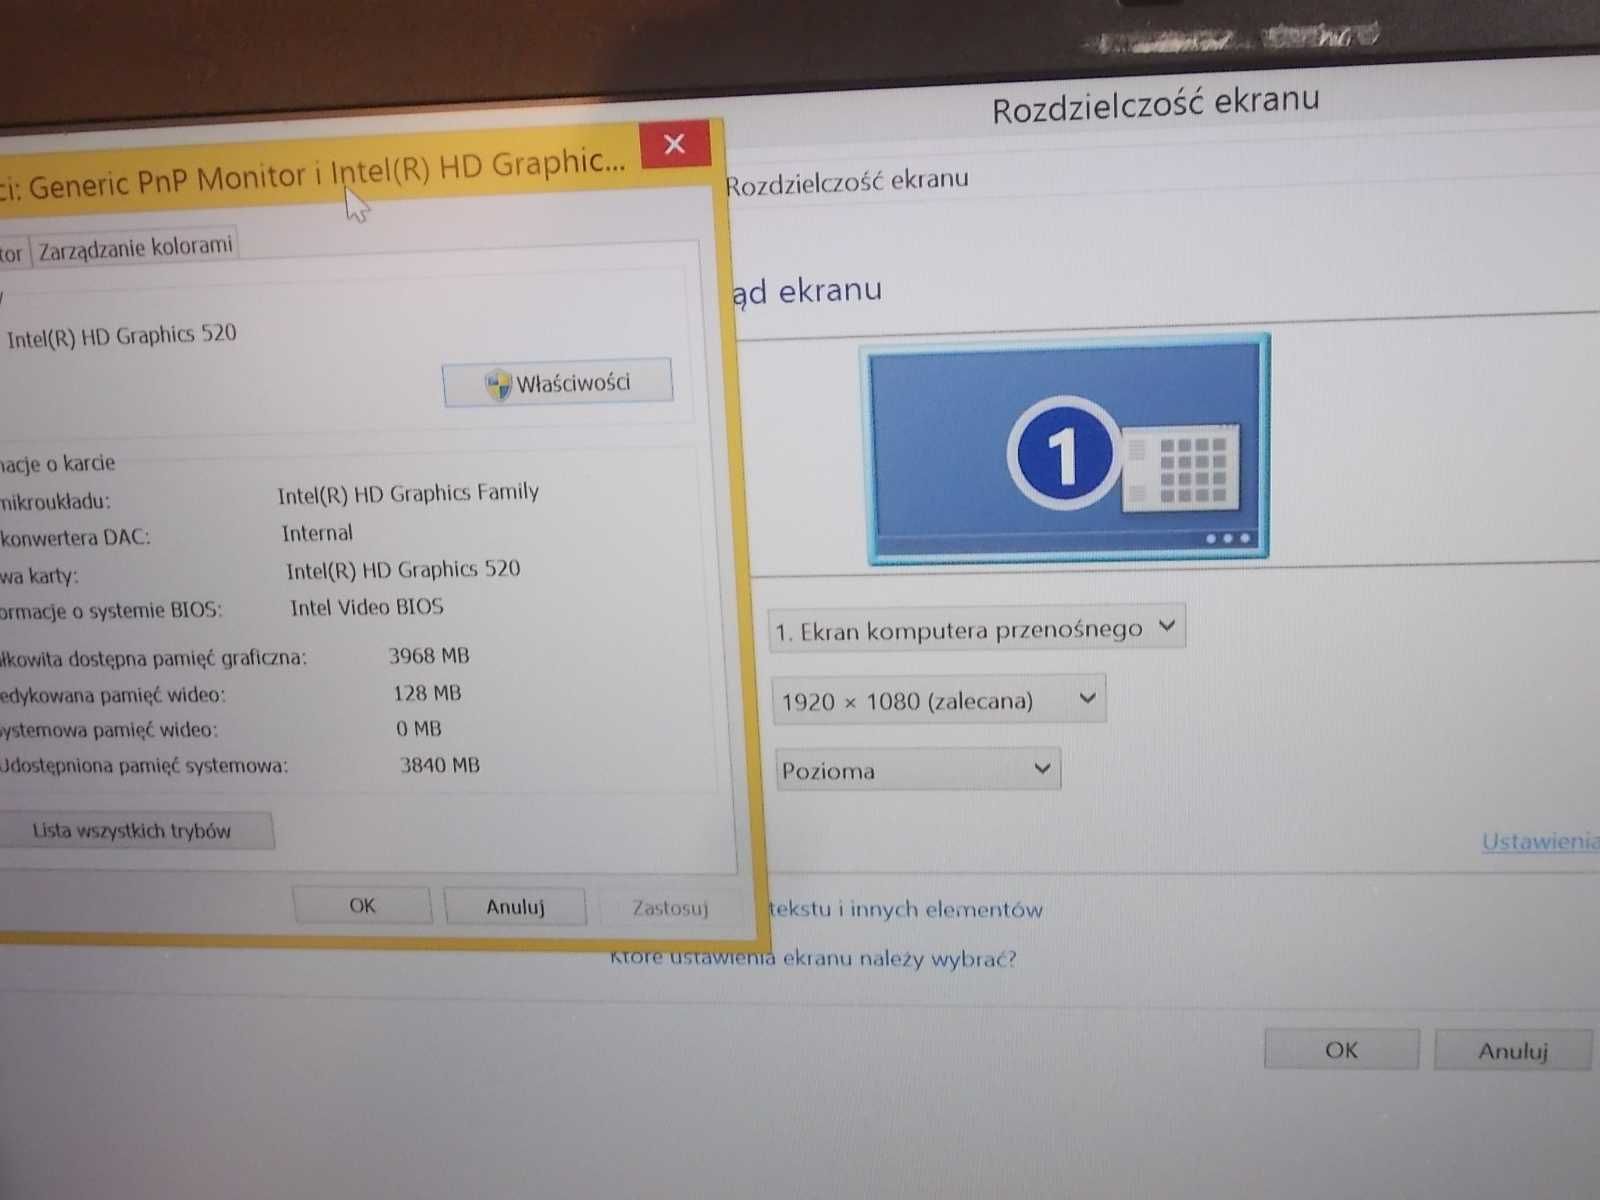Cancel adapter dialog with Anuluj
Screen dimensions: 1600x1200
click(515, 907)
